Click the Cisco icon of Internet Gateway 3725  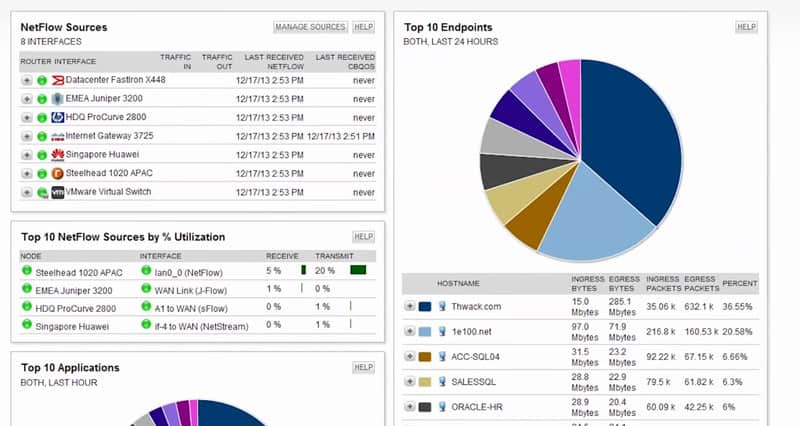58,137
